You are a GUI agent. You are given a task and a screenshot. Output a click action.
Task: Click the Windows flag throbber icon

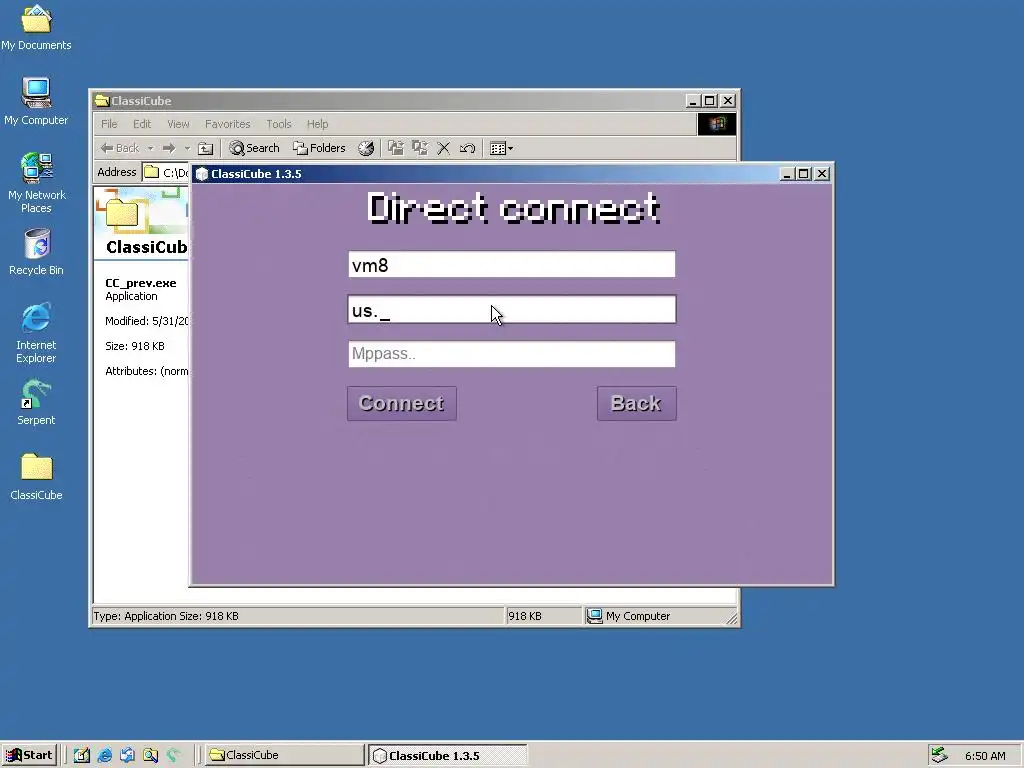pos(716,123)
